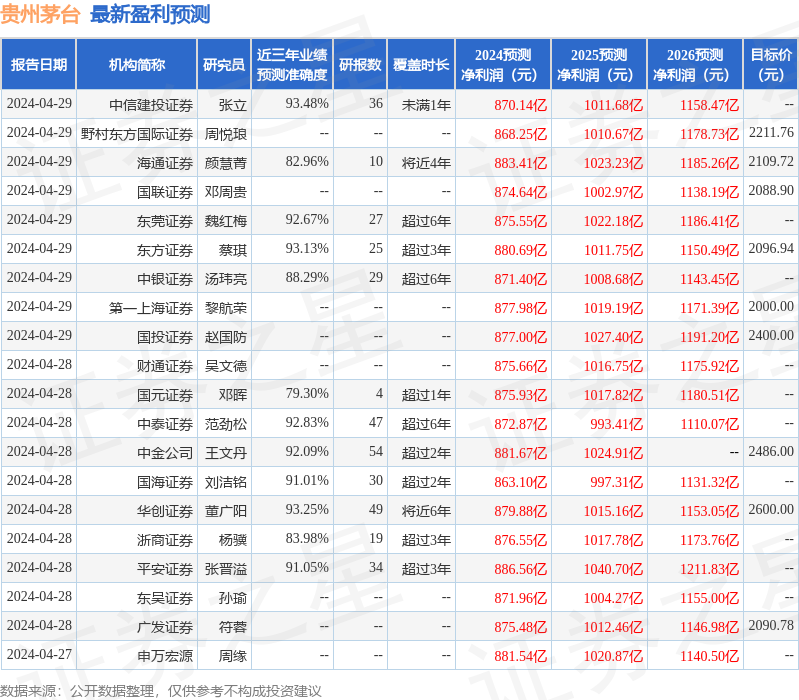
Task: Click target price 2211.76
Action: point(771,132)
